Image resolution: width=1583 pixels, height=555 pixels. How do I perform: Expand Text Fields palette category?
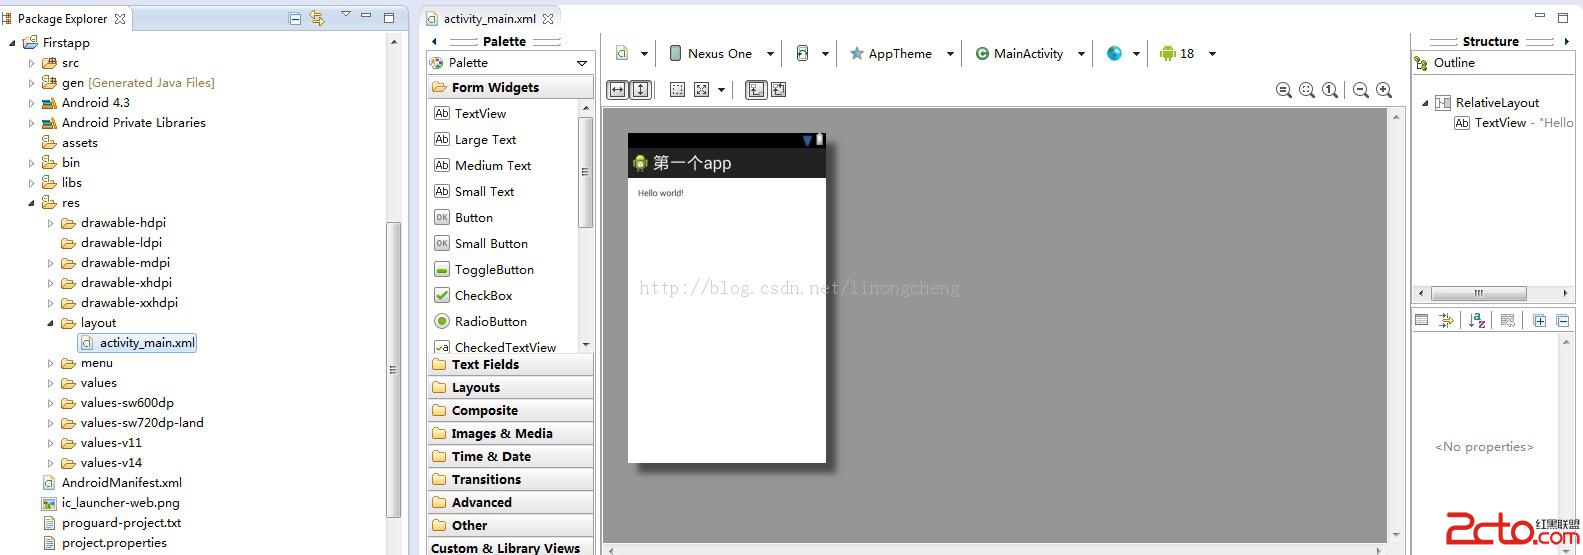point(511,364)
